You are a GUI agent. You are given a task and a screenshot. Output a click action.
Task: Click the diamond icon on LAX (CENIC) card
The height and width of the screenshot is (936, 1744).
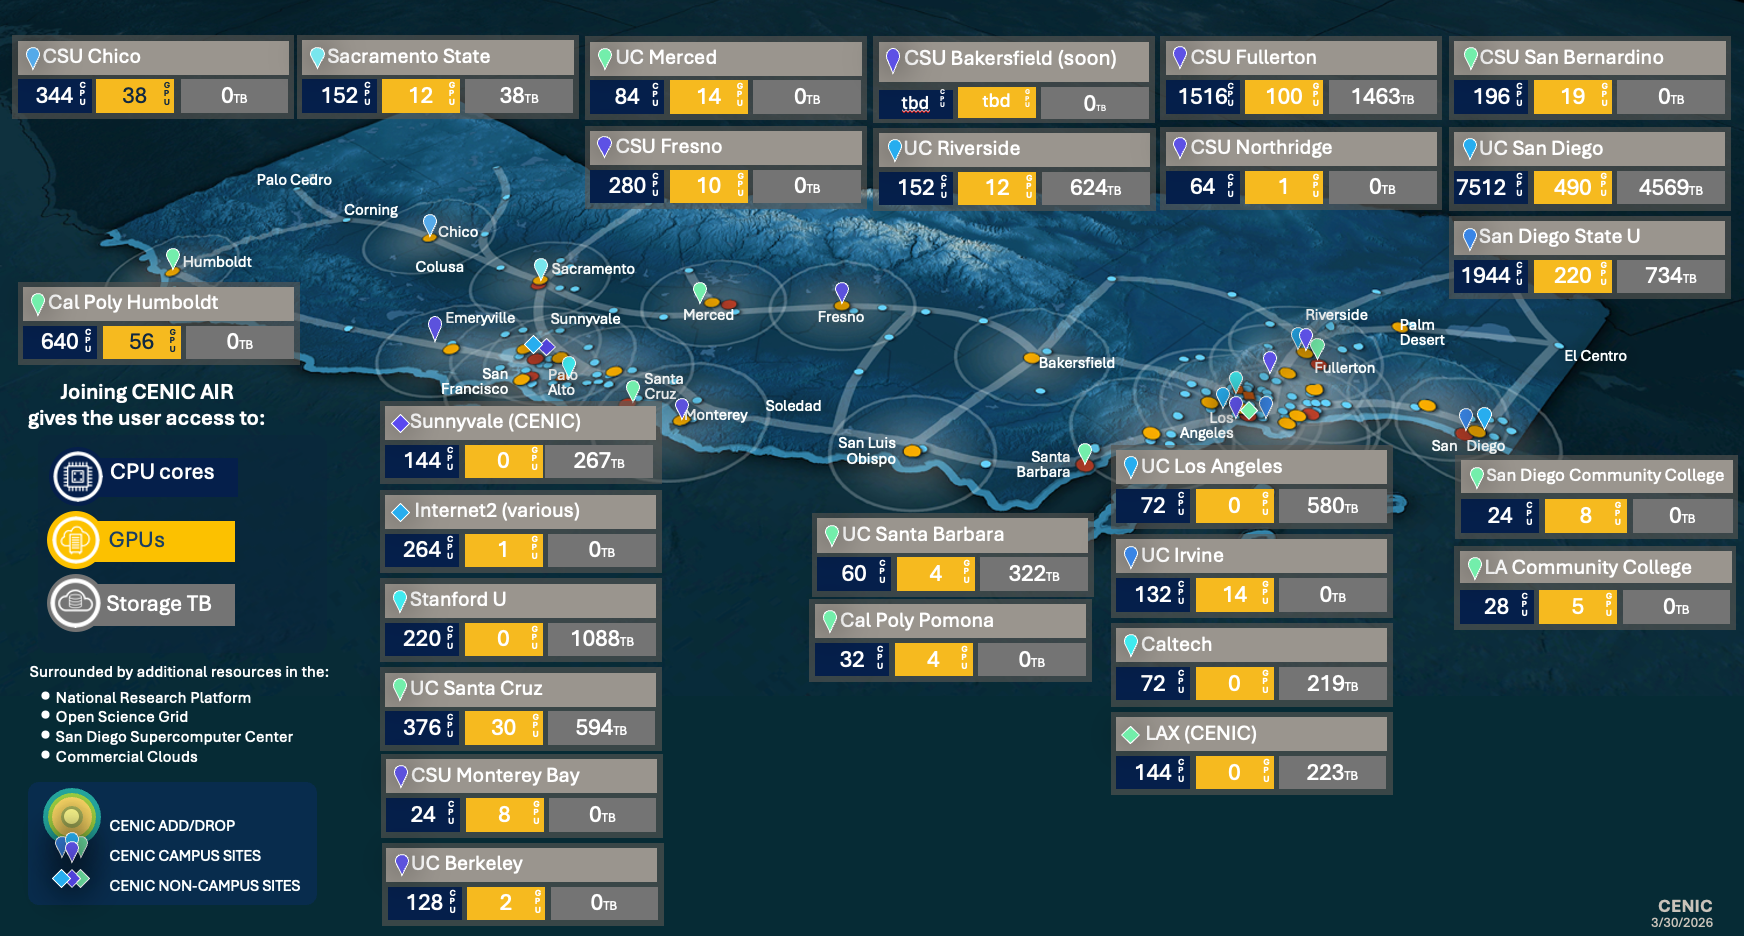(x=1131, y=733)
